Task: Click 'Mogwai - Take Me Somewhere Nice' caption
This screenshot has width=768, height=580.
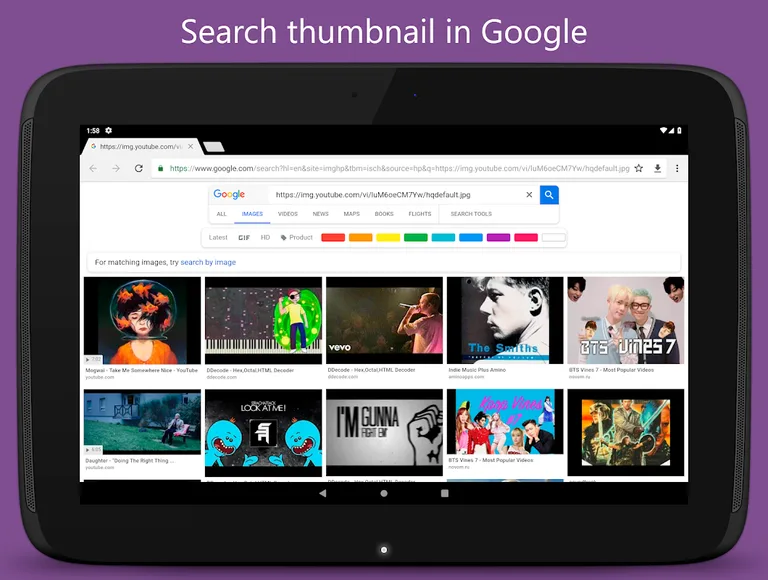Action: [x=142, y=370]
